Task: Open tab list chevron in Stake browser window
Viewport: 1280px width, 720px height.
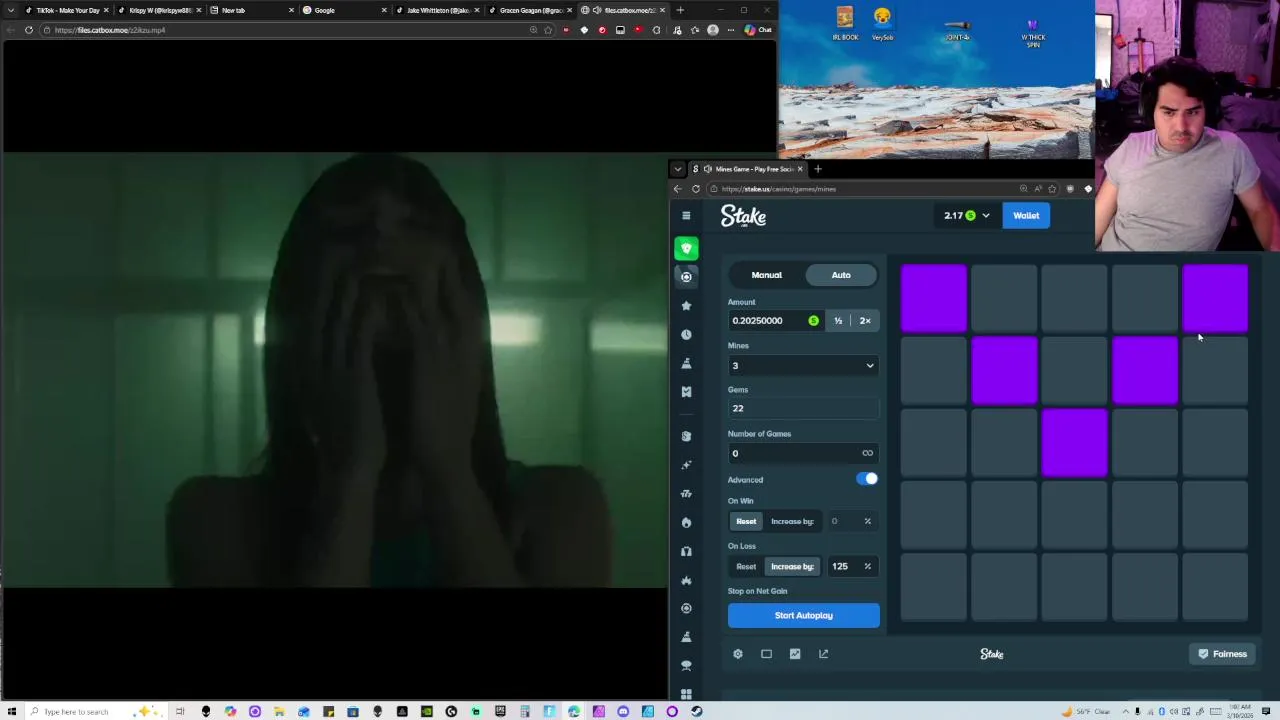Action: 678,169
